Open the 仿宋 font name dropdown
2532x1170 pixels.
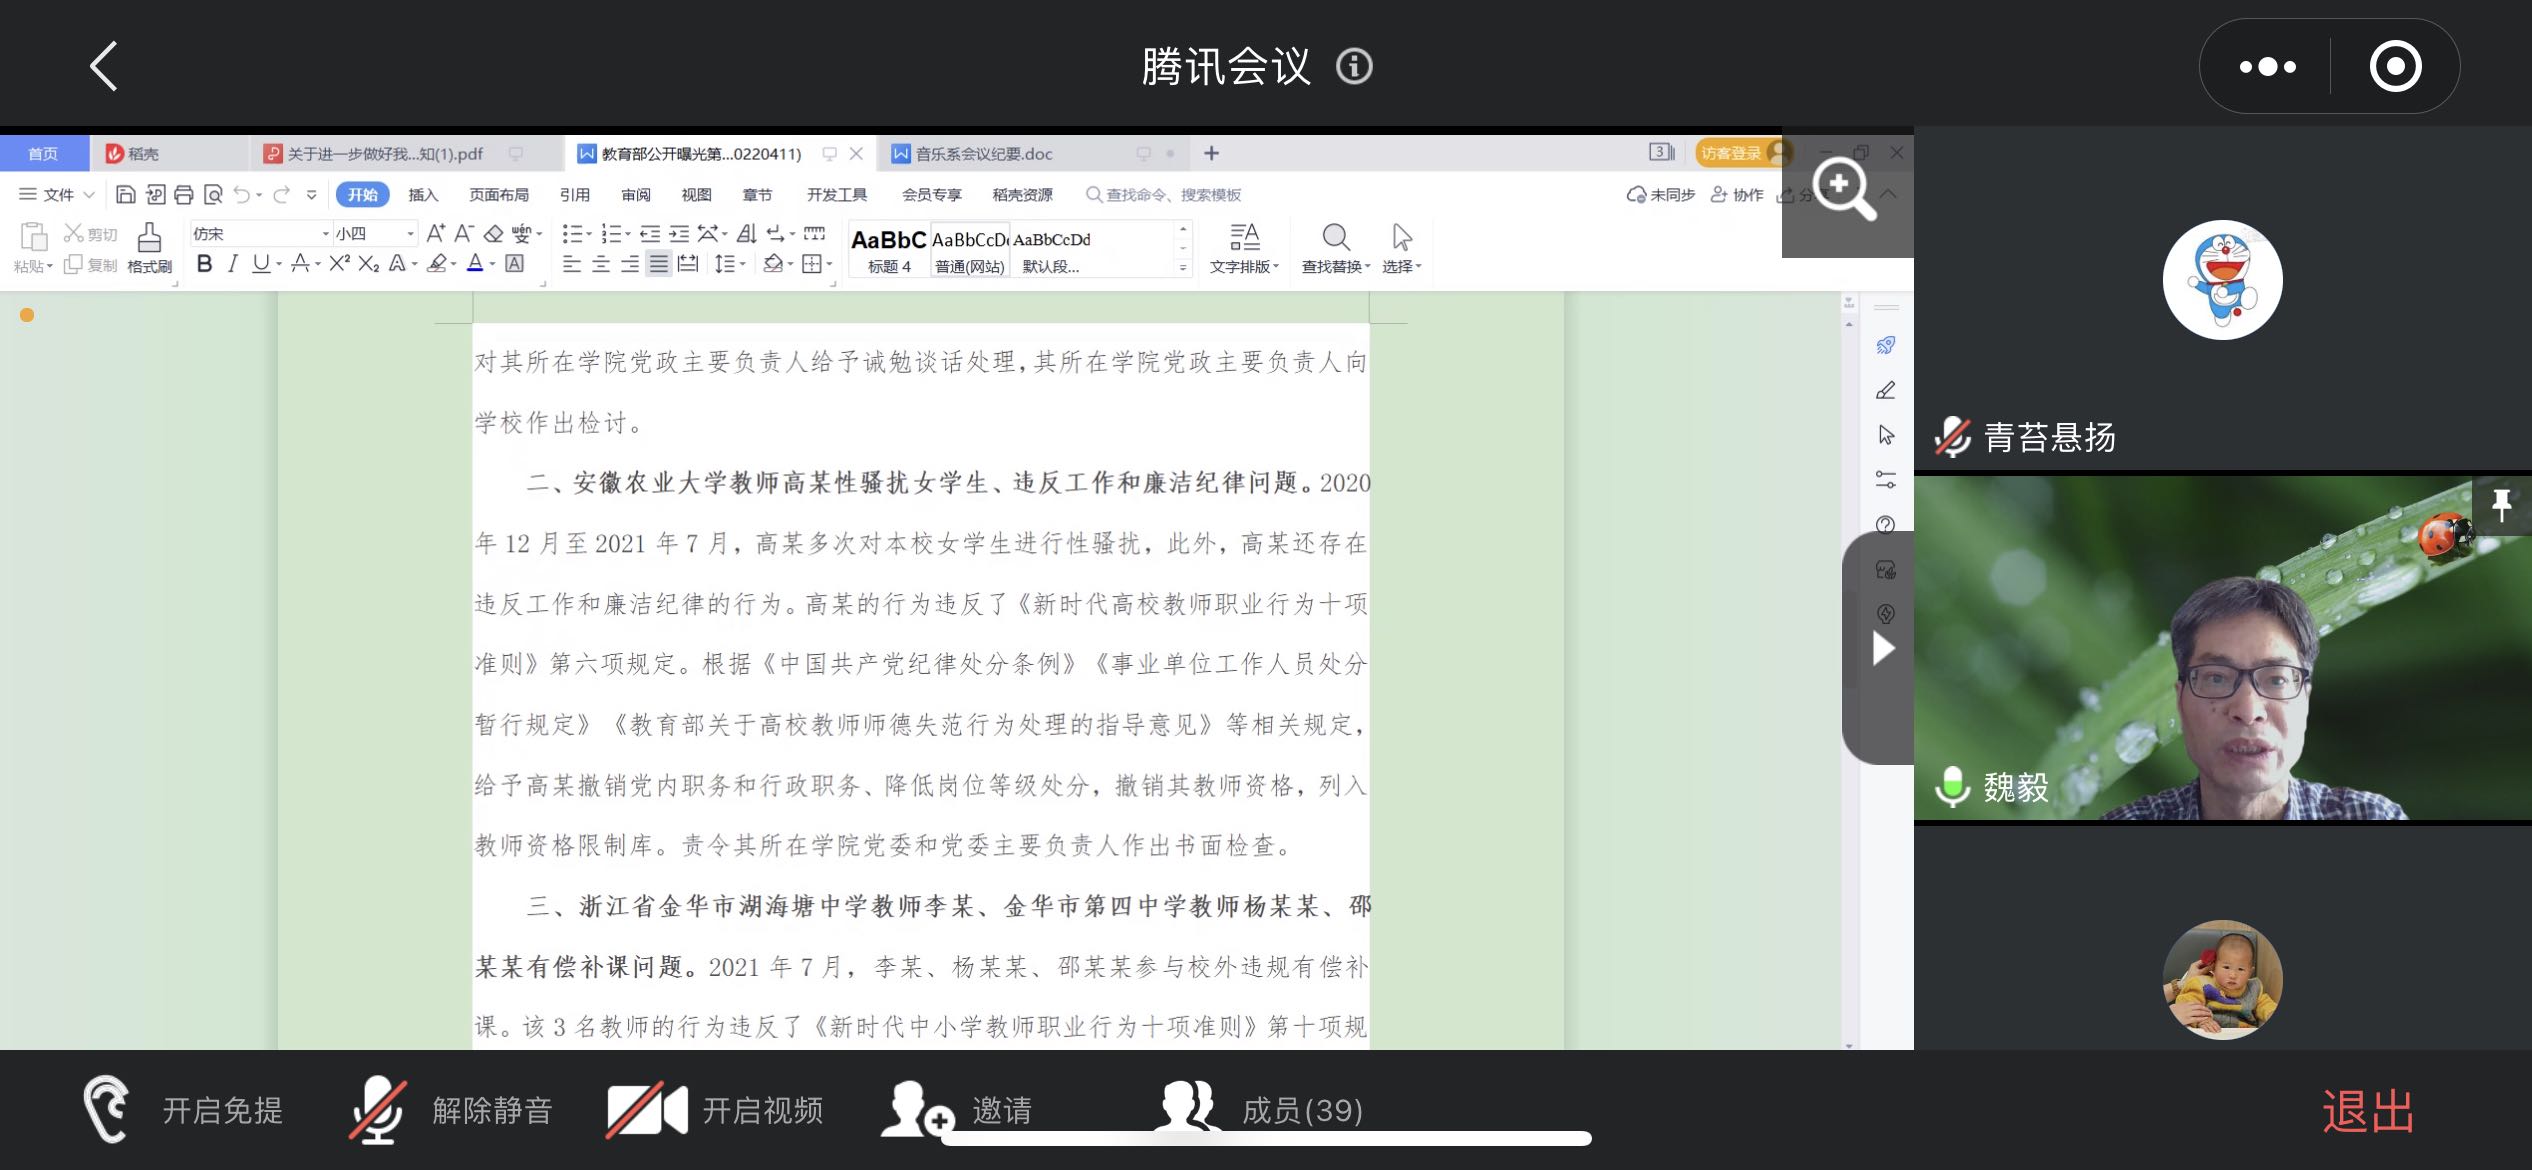(325, 234)
